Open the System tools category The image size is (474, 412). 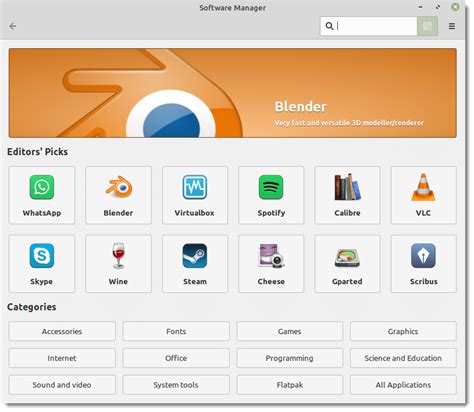click(x=176, y=385)
